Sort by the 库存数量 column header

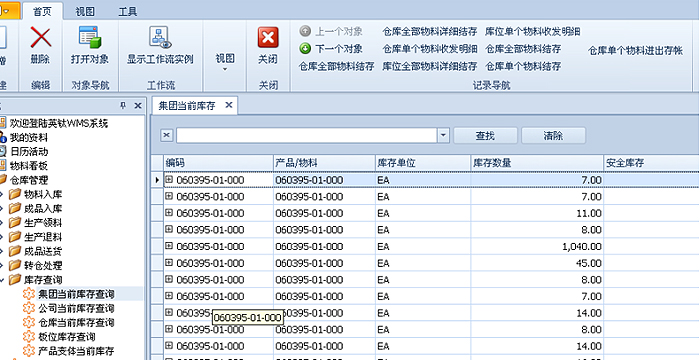point(537,163)
